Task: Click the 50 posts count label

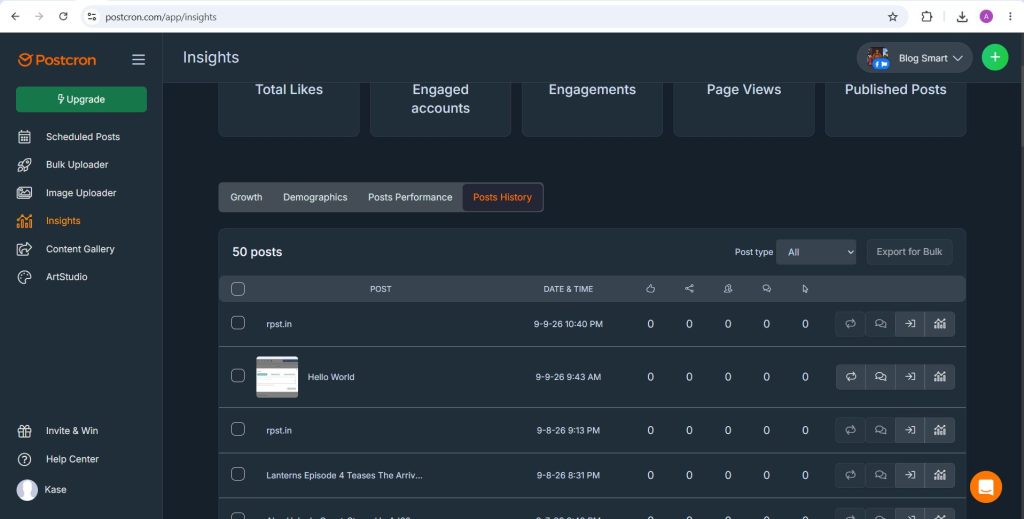Action: 257,252
